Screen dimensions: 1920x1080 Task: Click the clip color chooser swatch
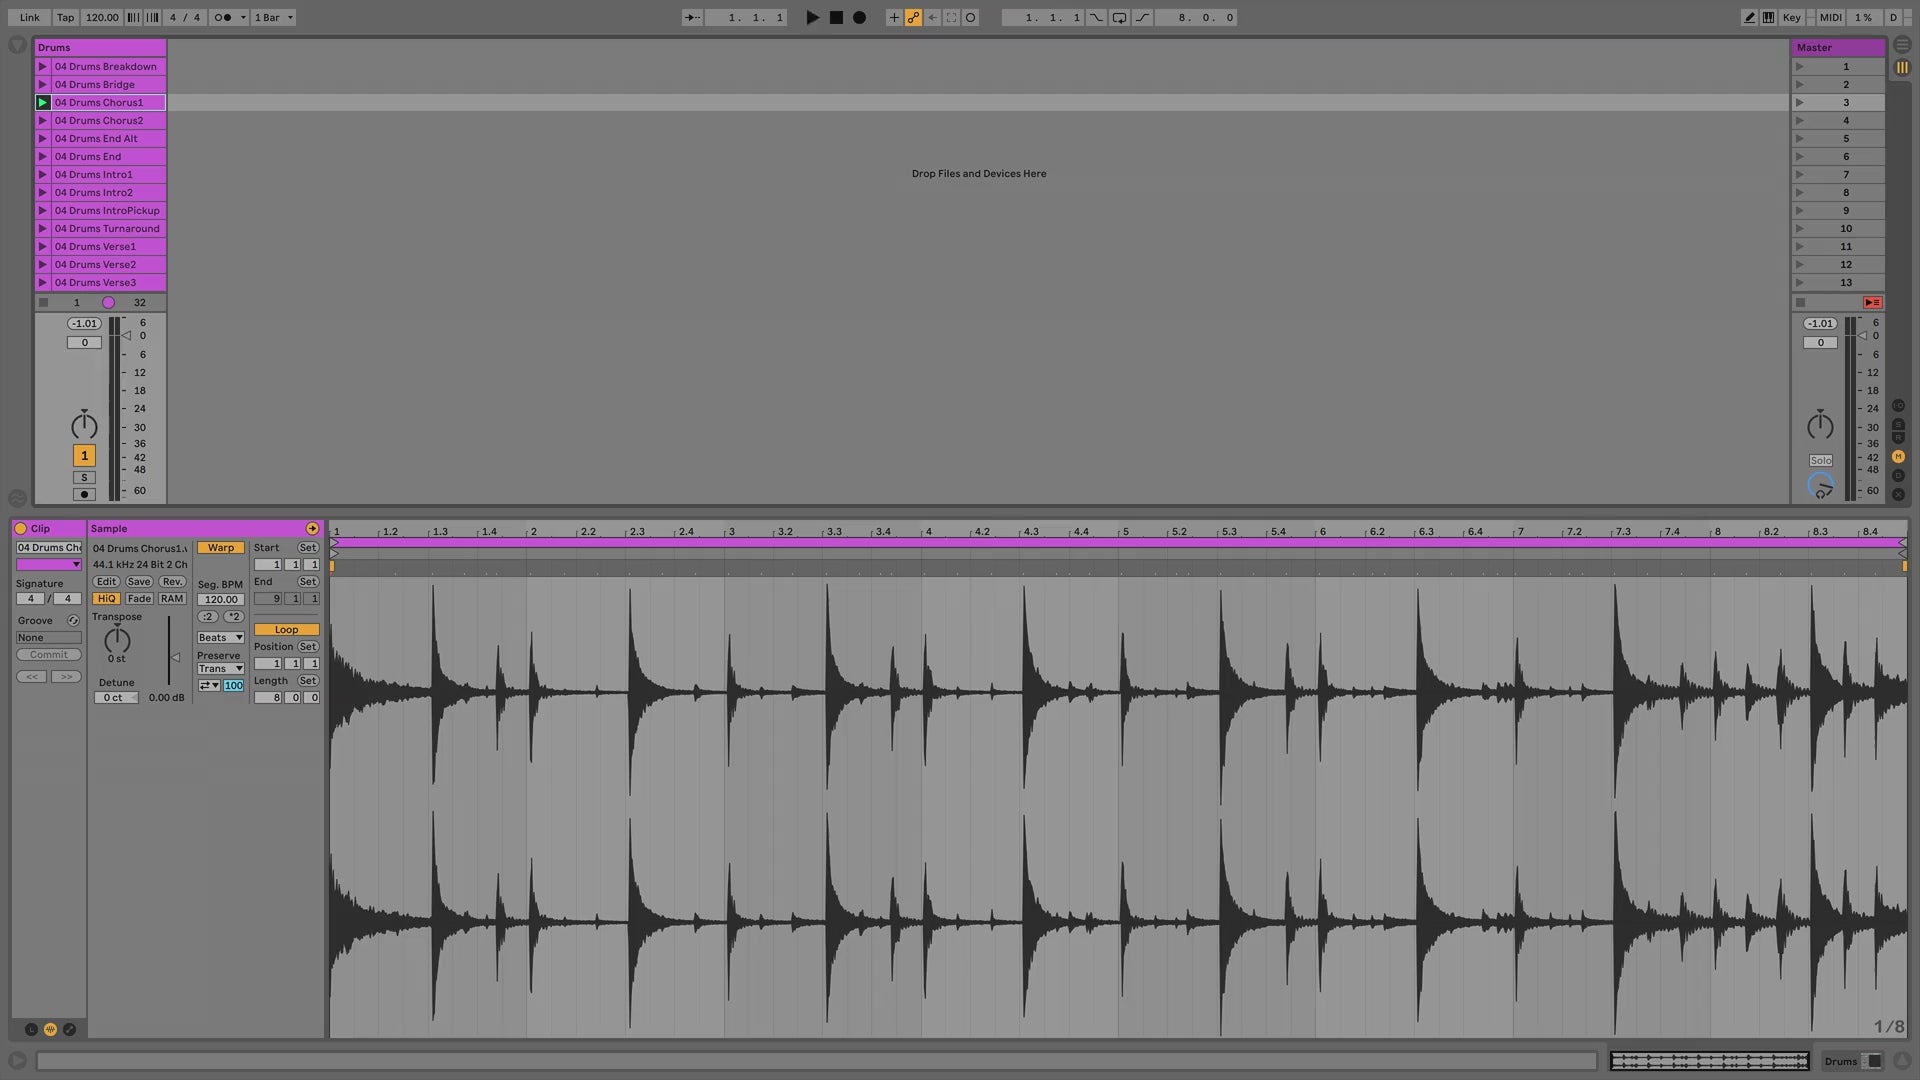(48, 565)
